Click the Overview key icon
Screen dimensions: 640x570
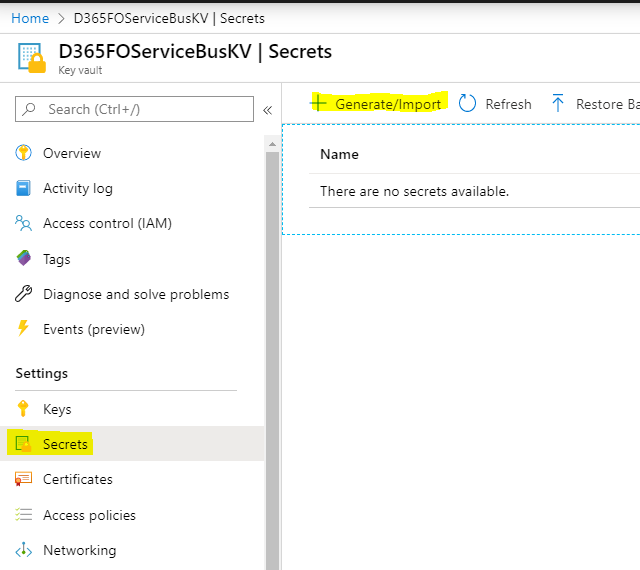point(23,153)
